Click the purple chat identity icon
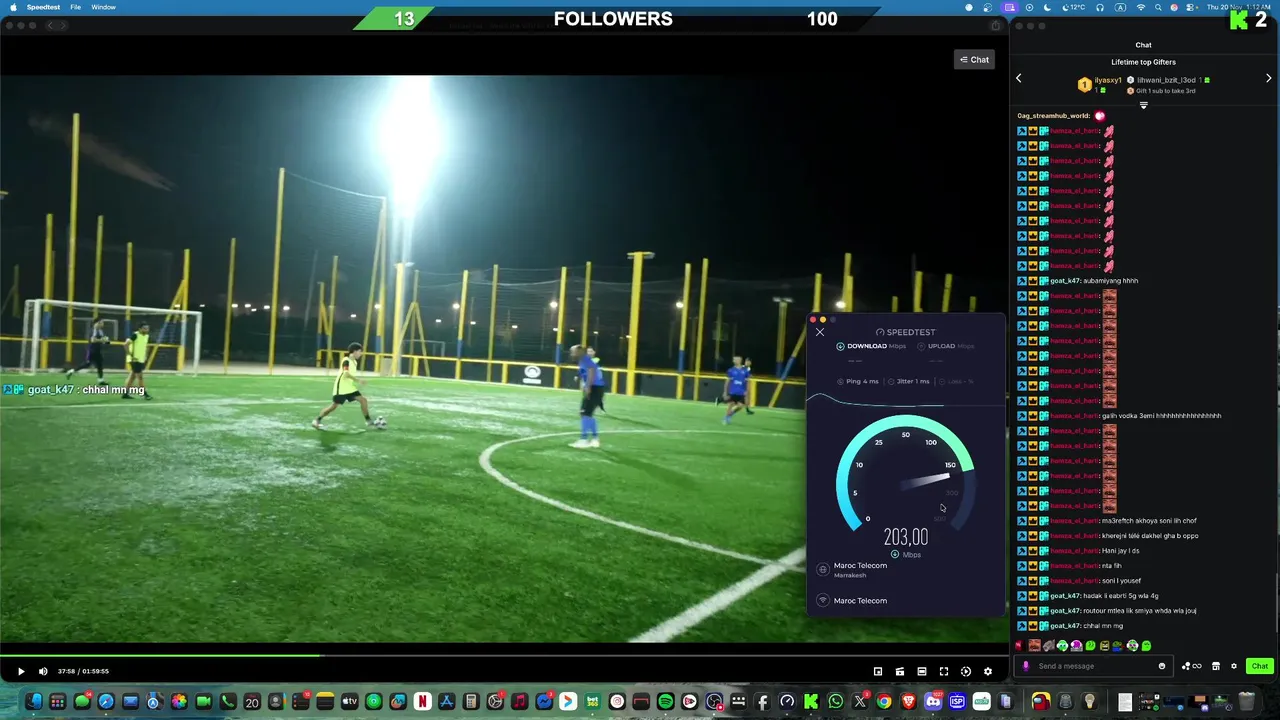Screen dimensions: 1280x720 [1025, 666]
